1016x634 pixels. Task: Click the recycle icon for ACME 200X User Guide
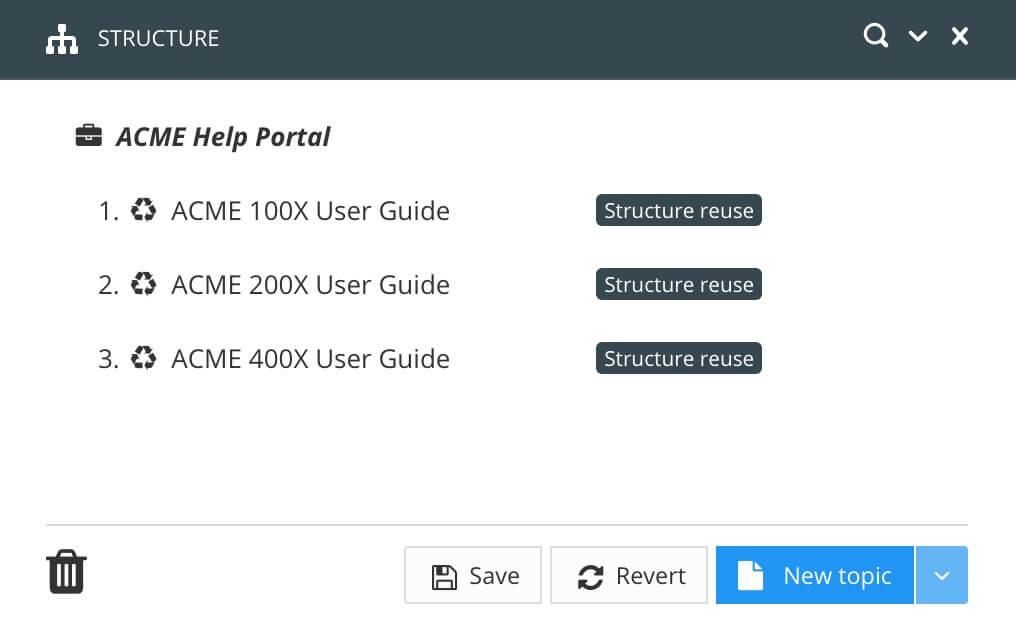[x=144, y=284]
